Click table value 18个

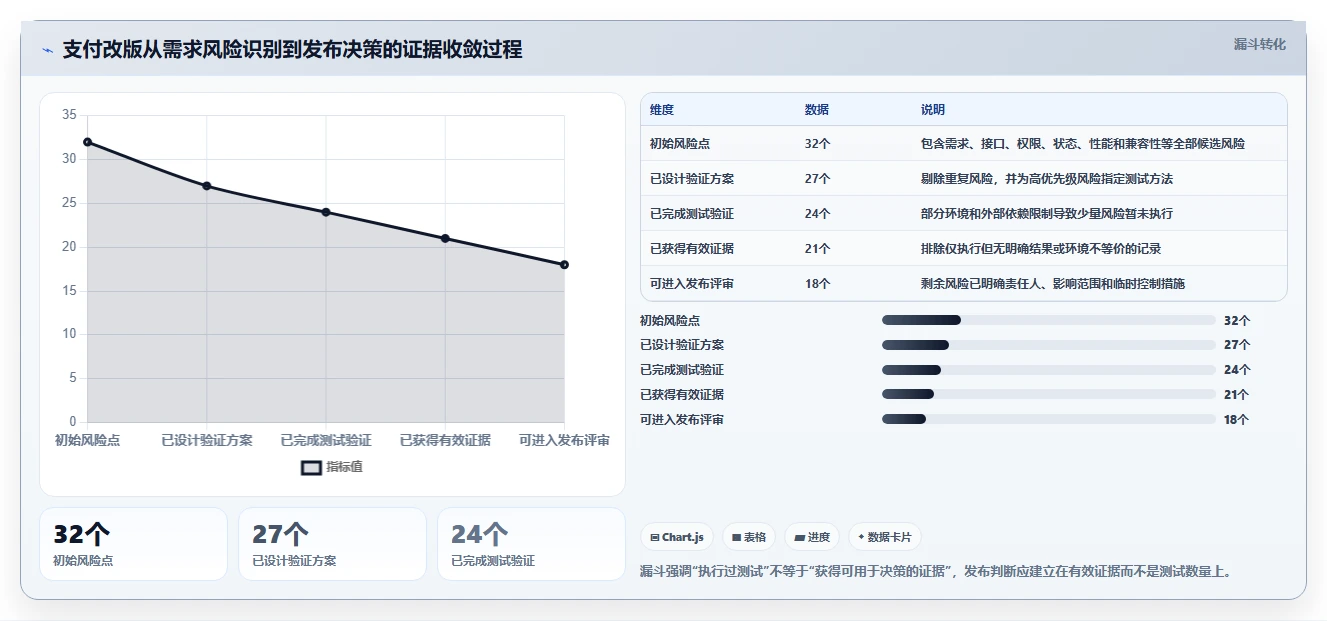(817, 284)
